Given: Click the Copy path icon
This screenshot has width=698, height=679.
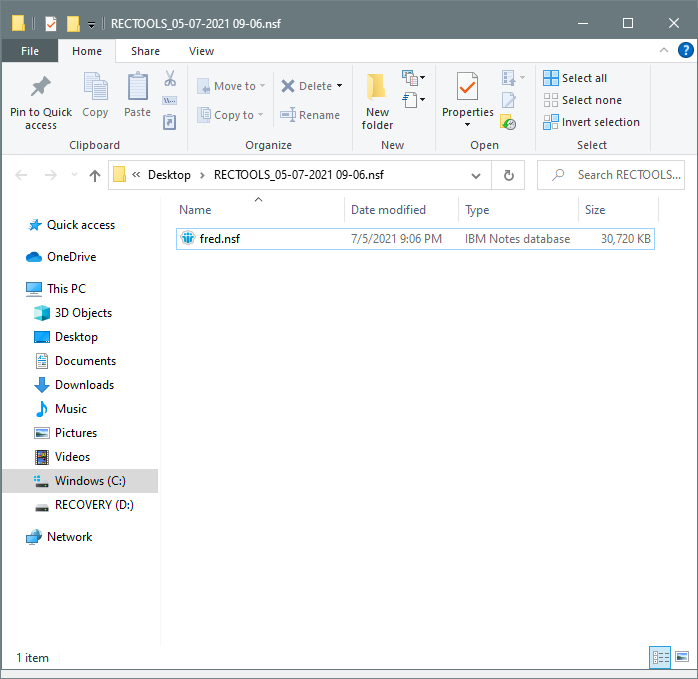Looking at the screenshot, I should tap(170, 101).
